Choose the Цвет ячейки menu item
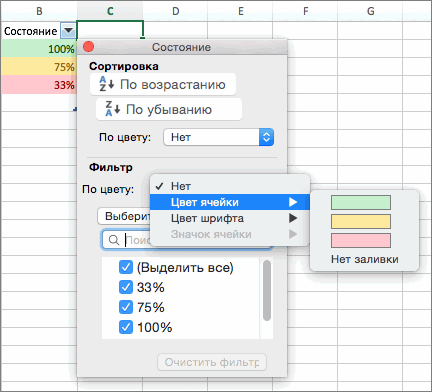The width and height of the screenshot is (432, 392). point(229,202)
